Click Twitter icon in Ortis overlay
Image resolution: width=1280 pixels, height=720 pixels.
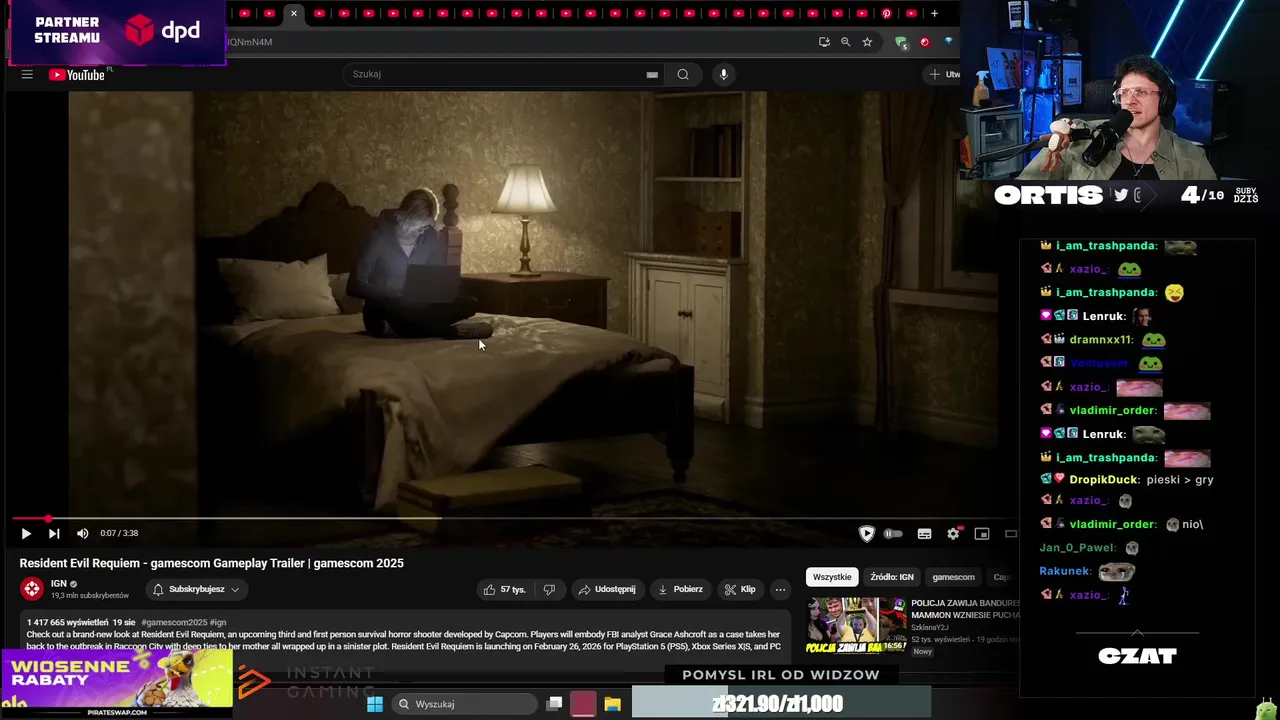[x=1121, y=195]
